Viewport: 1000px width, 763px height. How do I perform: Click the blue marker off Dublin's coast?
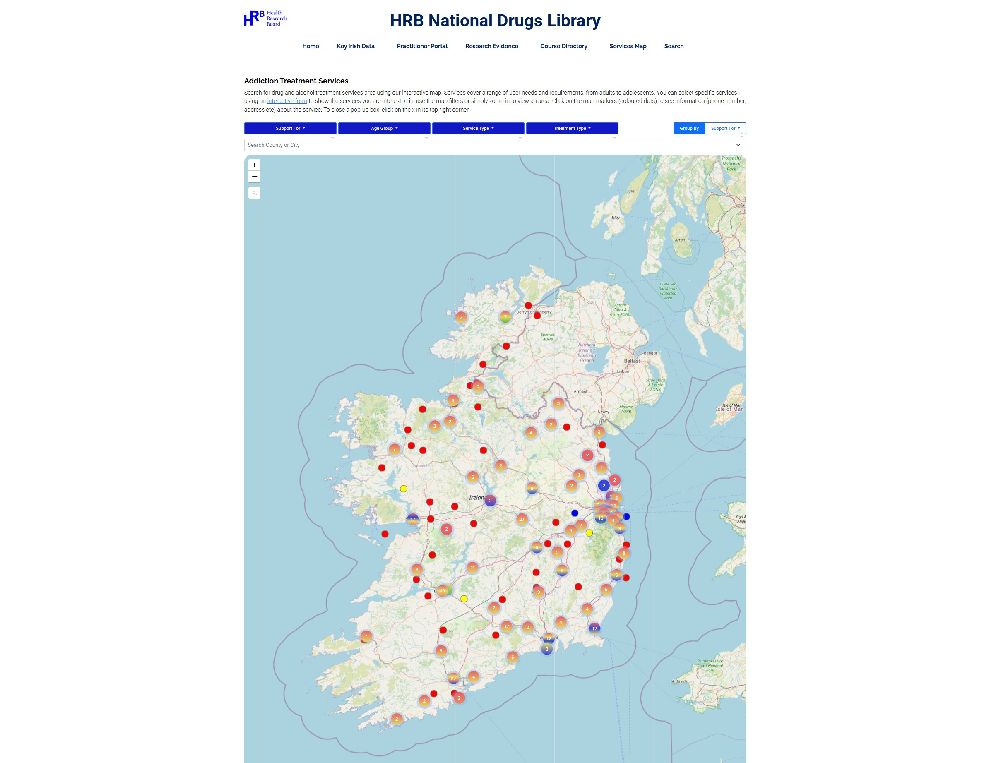coord(626,516)
